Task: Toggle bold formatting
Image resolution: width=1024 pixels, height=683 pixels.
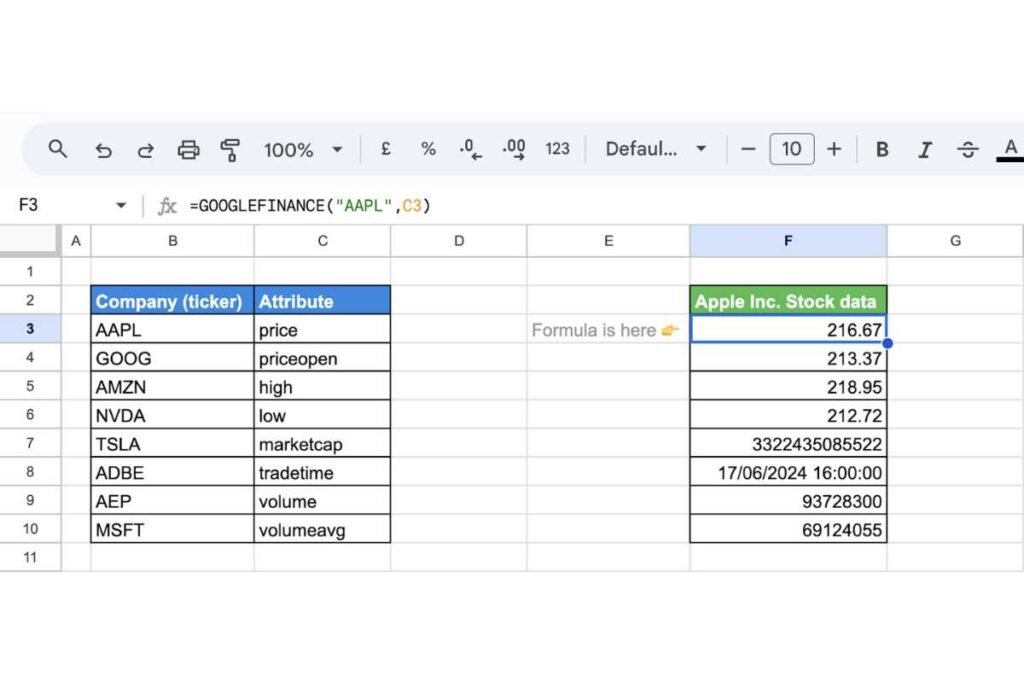Action: pyautogui.click(x=882, y=149)
